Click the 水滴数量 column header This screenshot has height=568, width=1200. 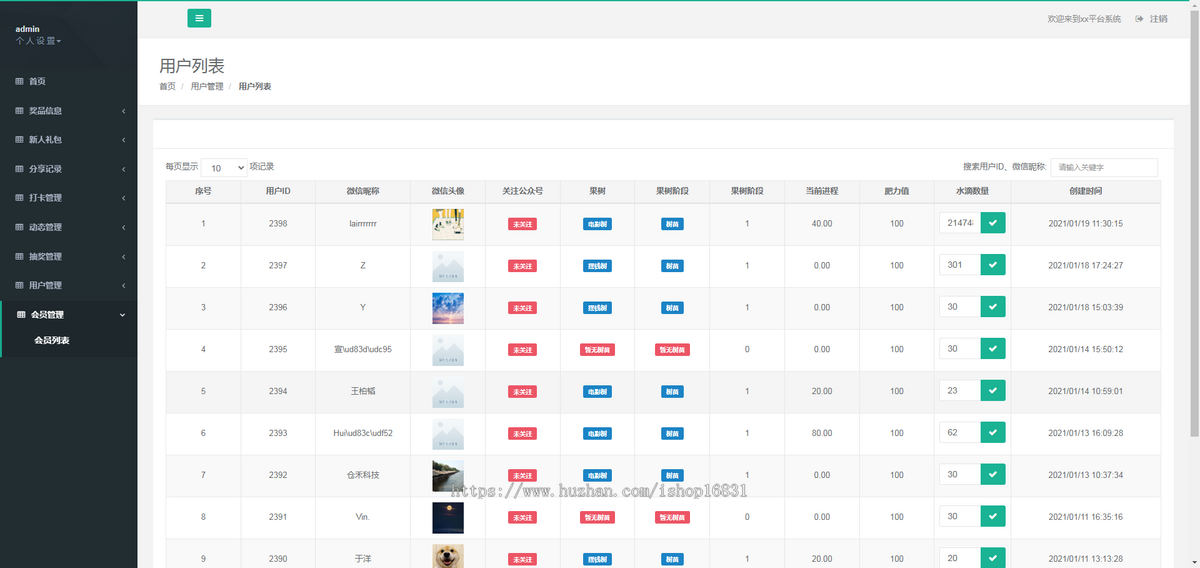972,191
